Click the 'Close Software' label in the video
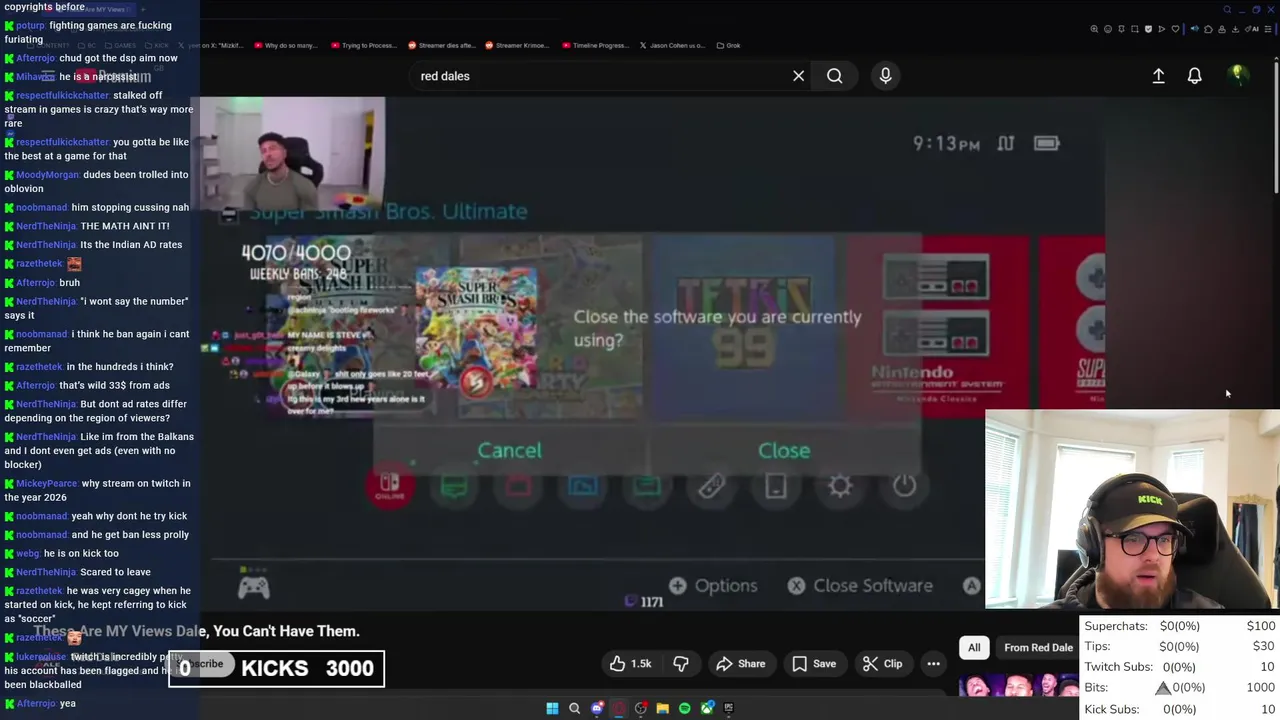 point(872,586)
